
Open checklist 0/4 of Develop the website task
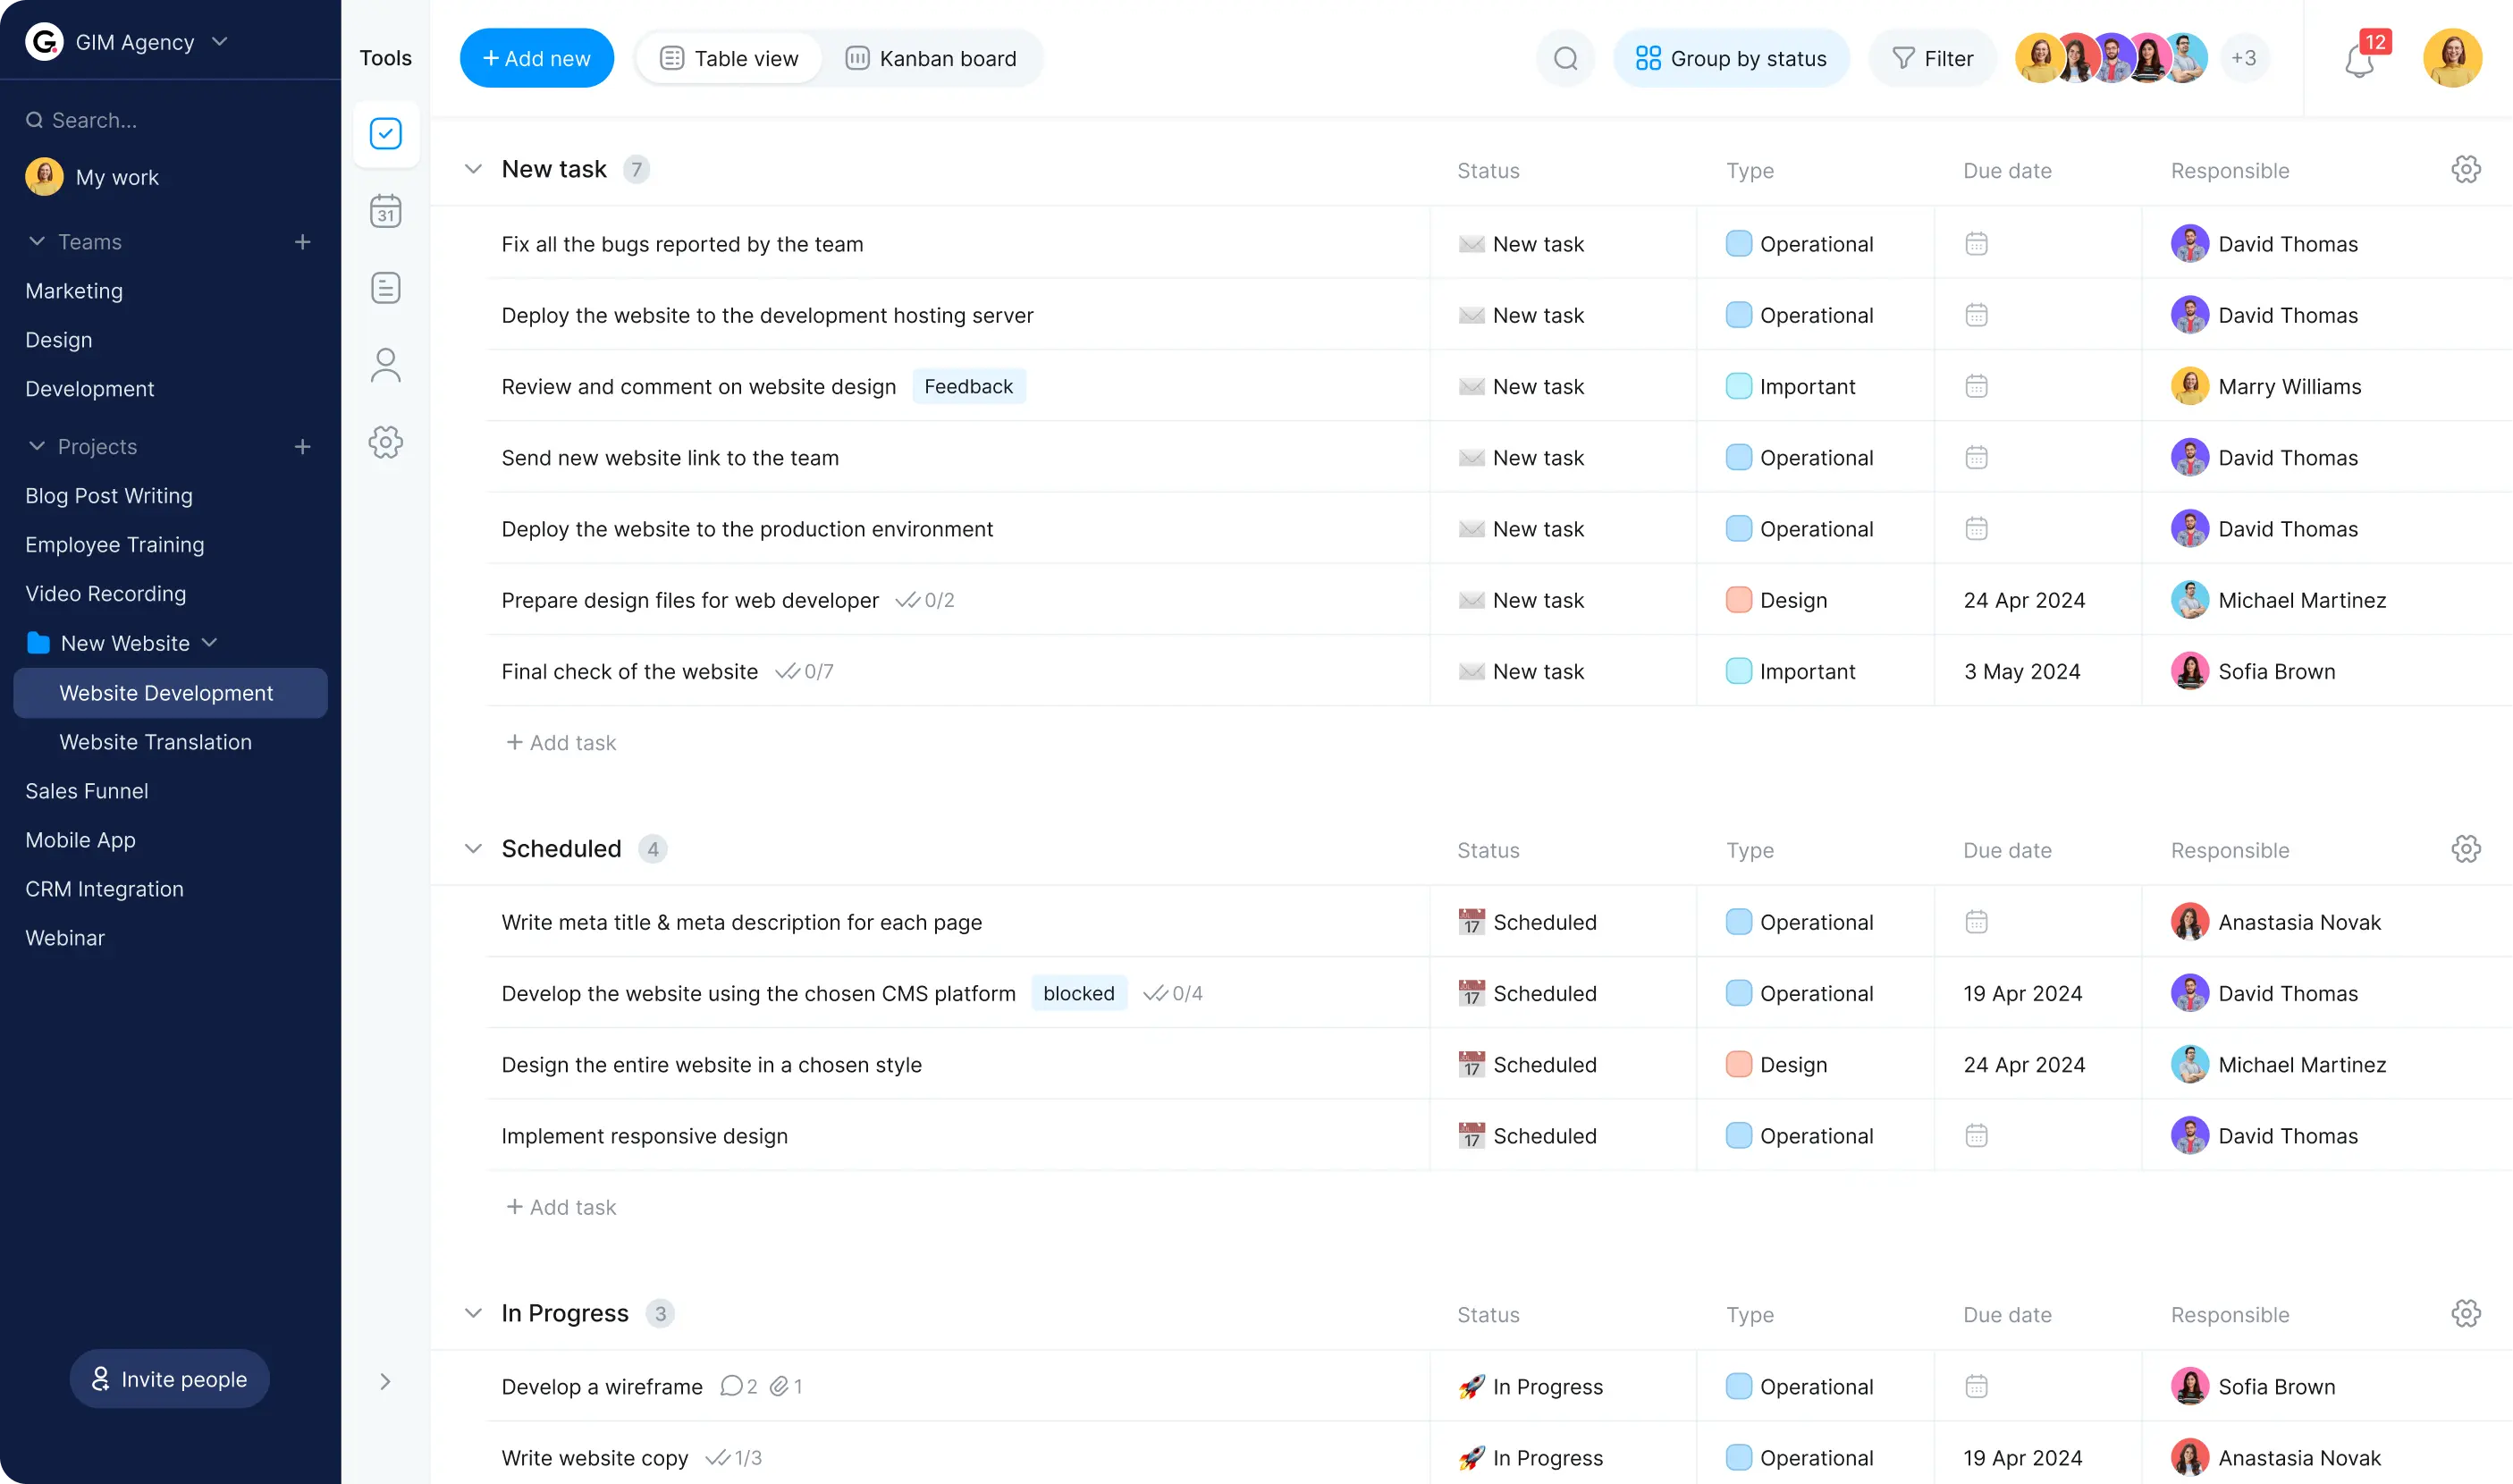tap(1173, 993)
